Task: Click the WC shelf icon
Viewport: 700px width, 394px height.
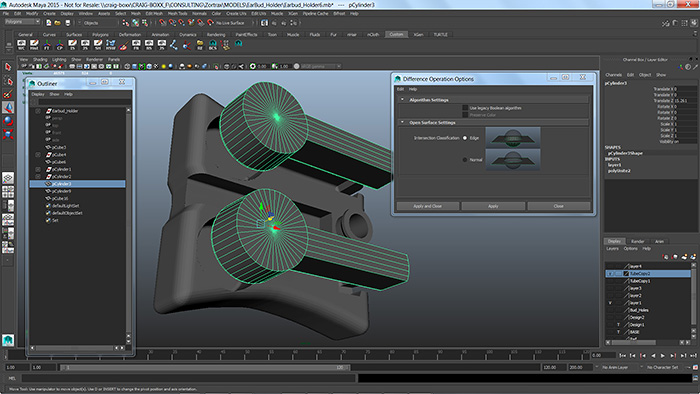Action: click(x=21, y=45)
